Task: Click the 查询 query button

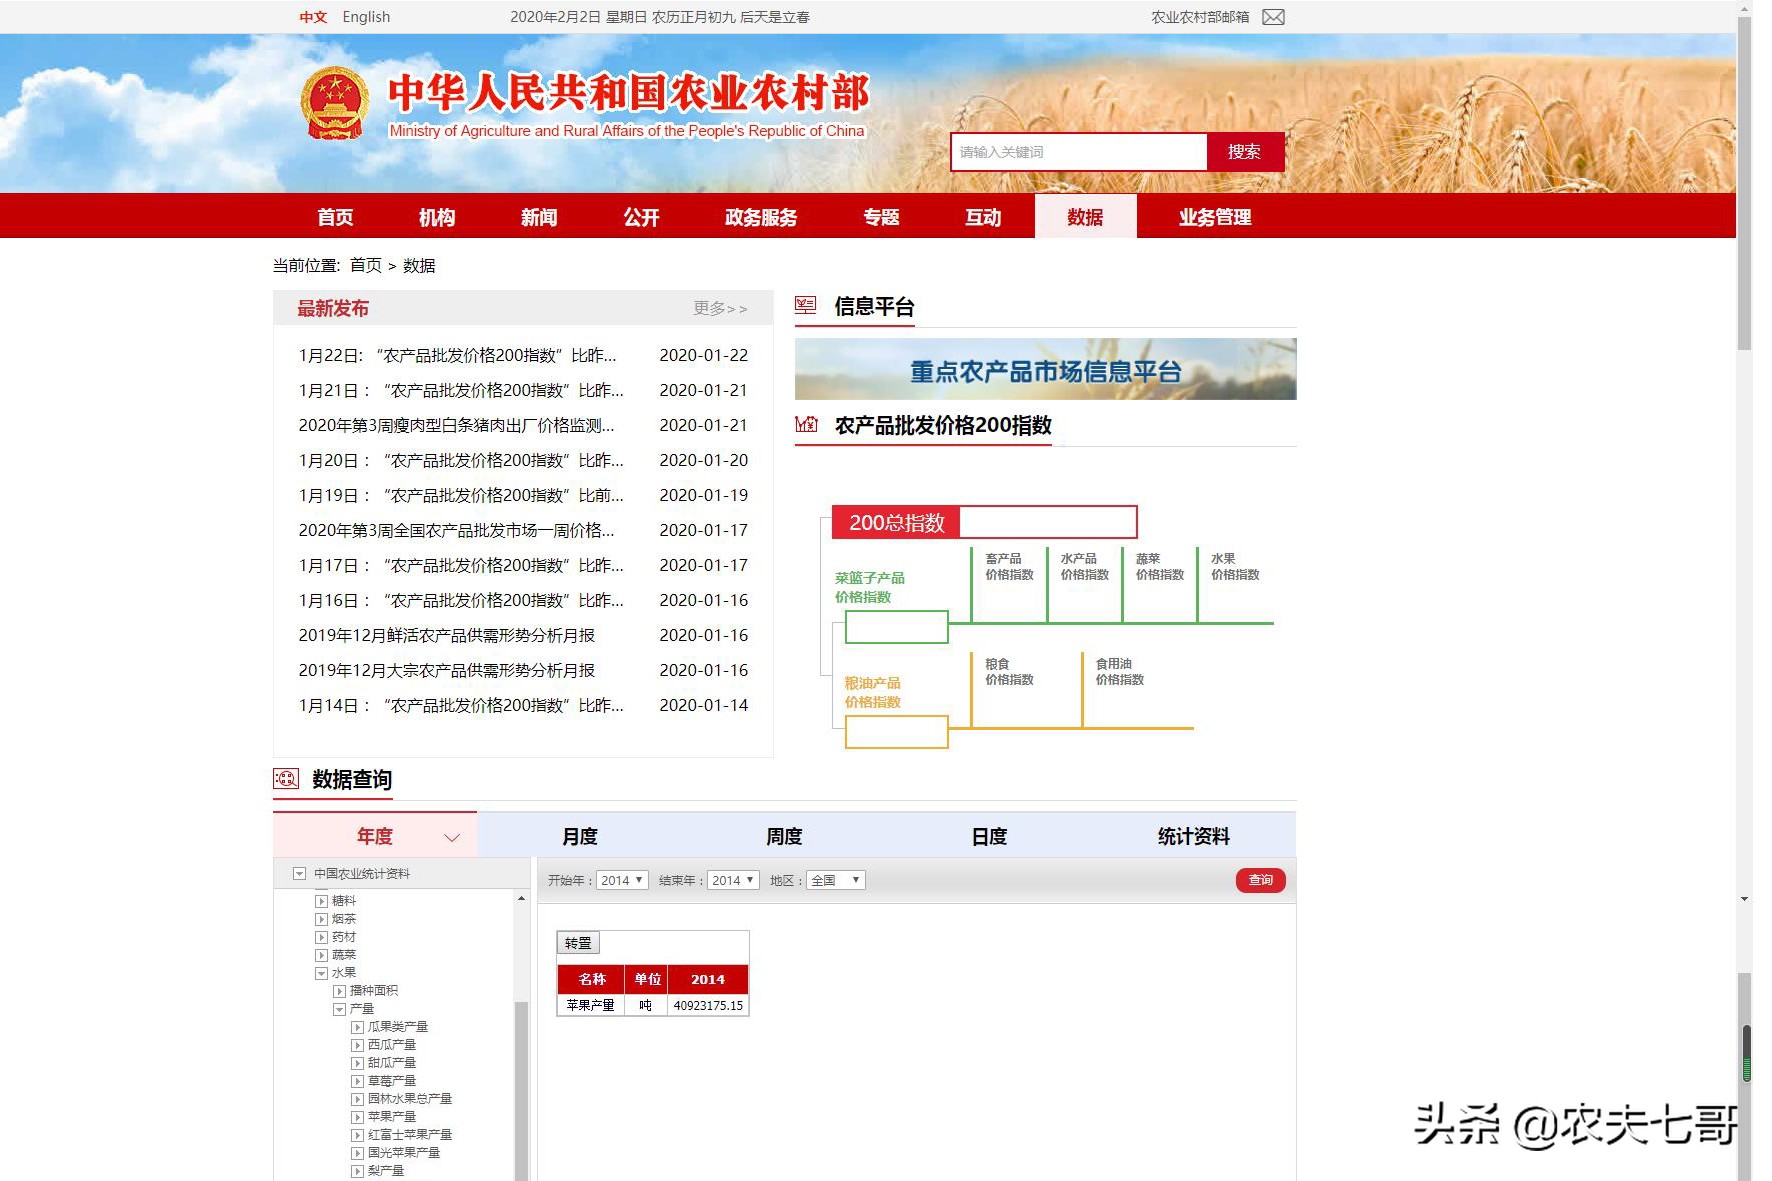Action: (1260, 881)
